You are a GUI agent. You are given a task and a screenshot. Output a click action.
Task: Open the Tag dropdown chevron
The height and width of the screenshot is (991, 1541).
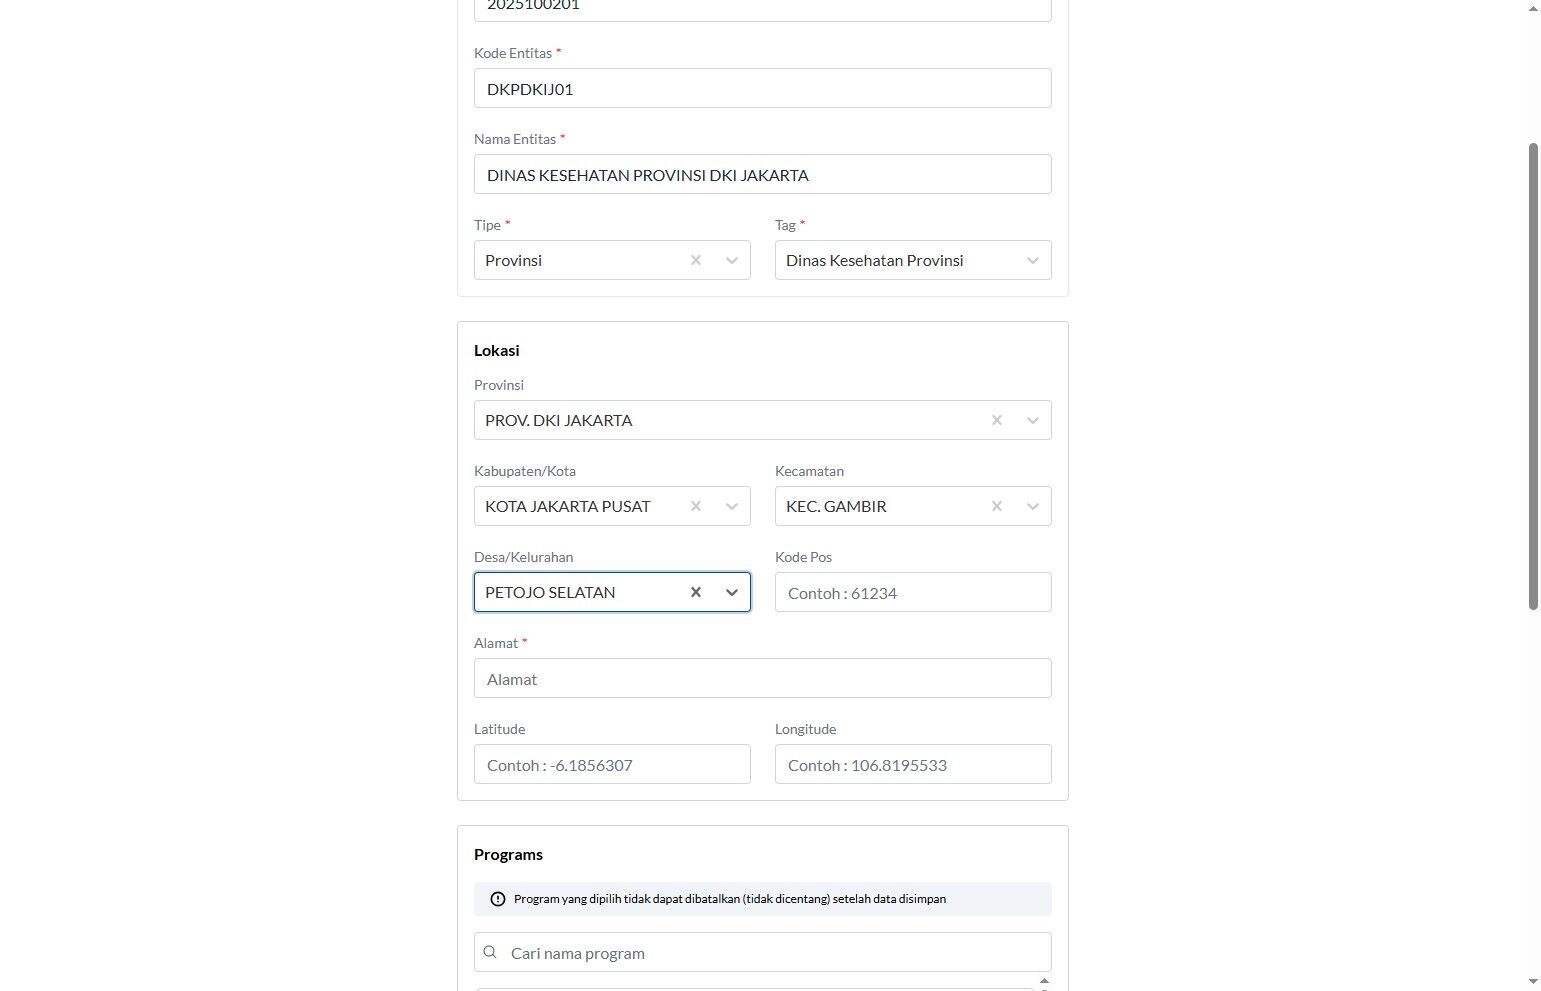point(1033,260)
